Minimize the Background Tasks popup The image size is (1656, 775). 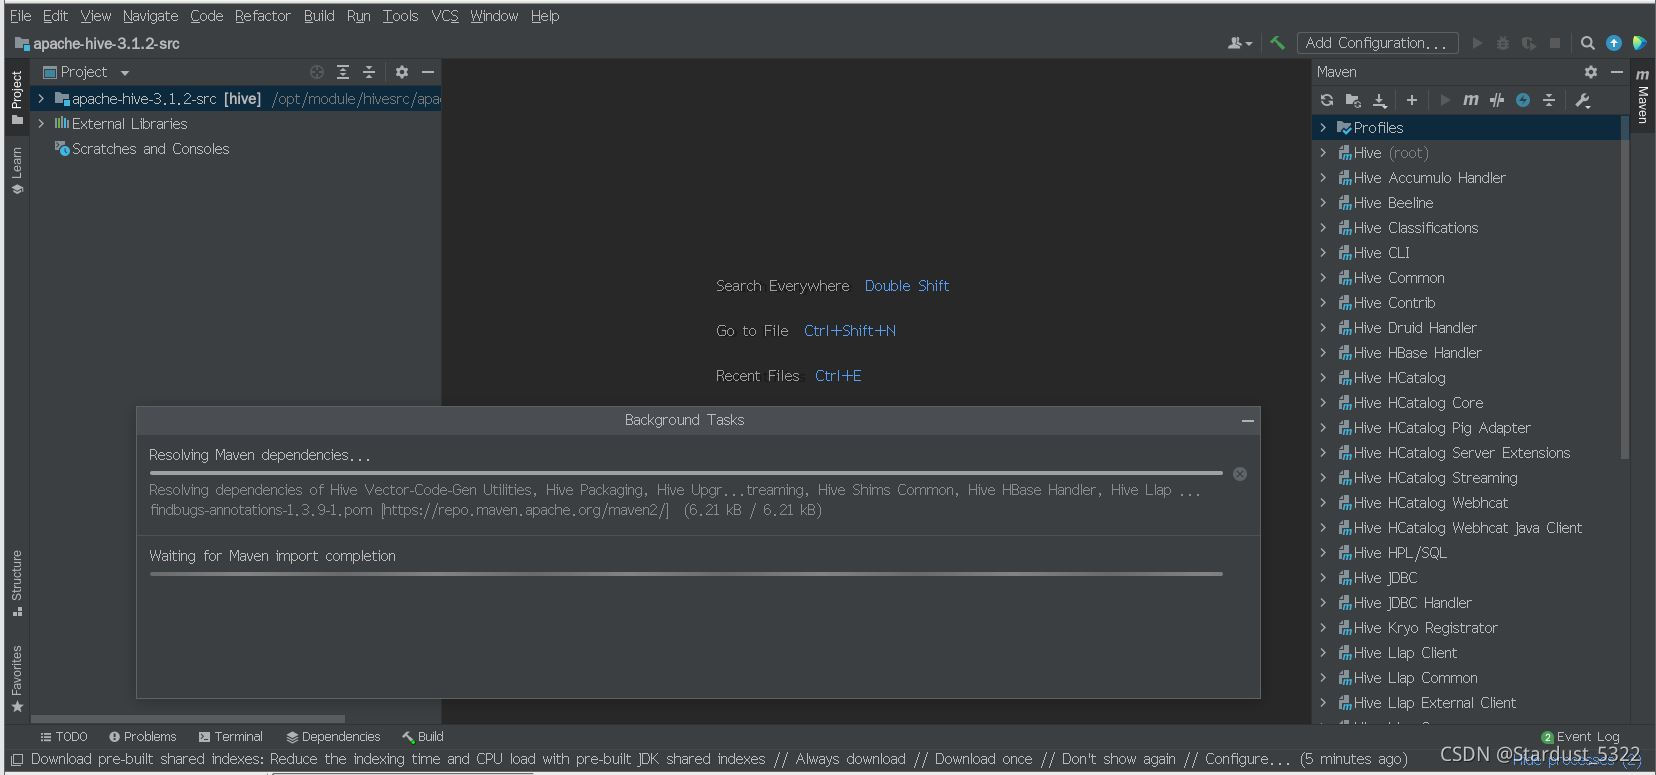point(1247,421)
